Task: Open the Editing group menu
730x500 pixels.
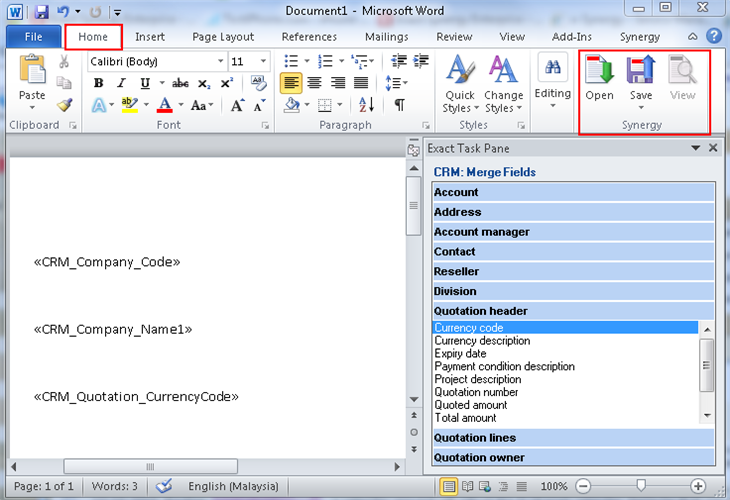Action: pos(553,81)
